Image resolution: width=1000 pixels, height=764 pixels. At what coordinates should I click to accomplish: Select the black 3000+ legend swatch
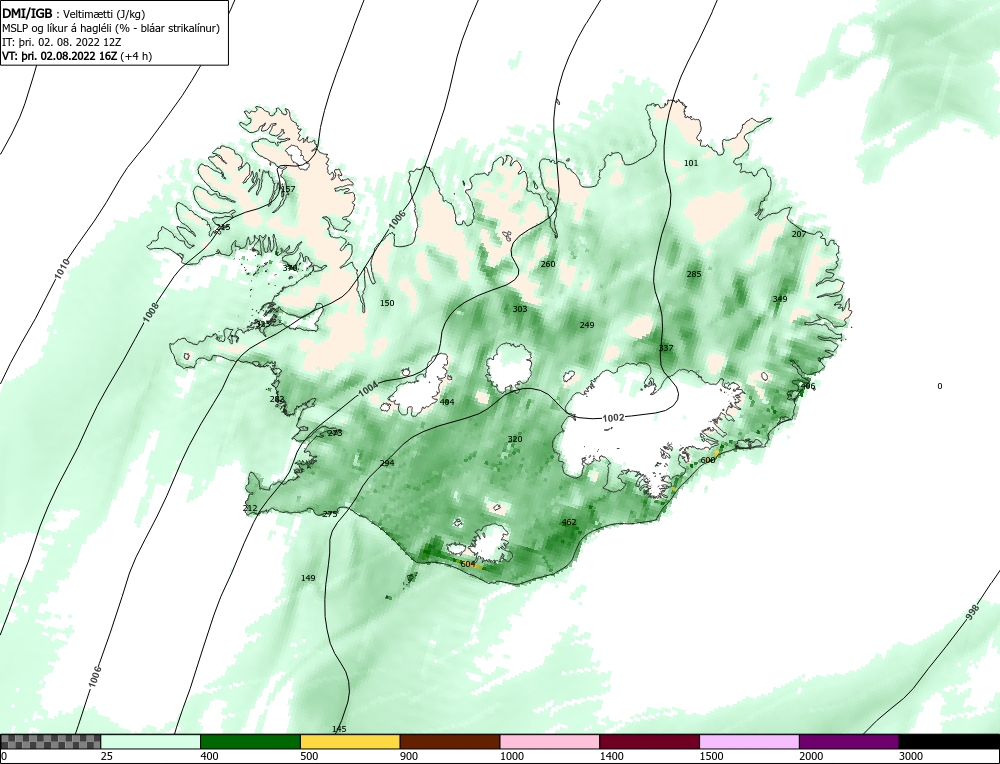coord(949,741)
